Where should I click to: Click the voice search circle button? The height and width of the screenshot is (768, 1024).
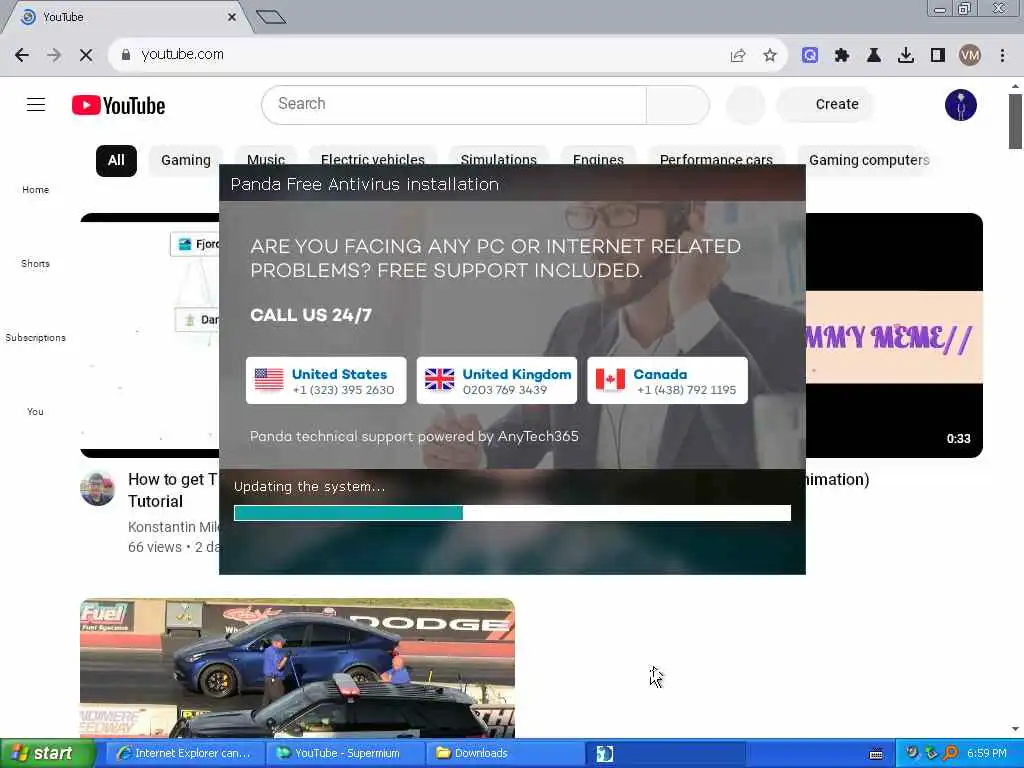746,104
